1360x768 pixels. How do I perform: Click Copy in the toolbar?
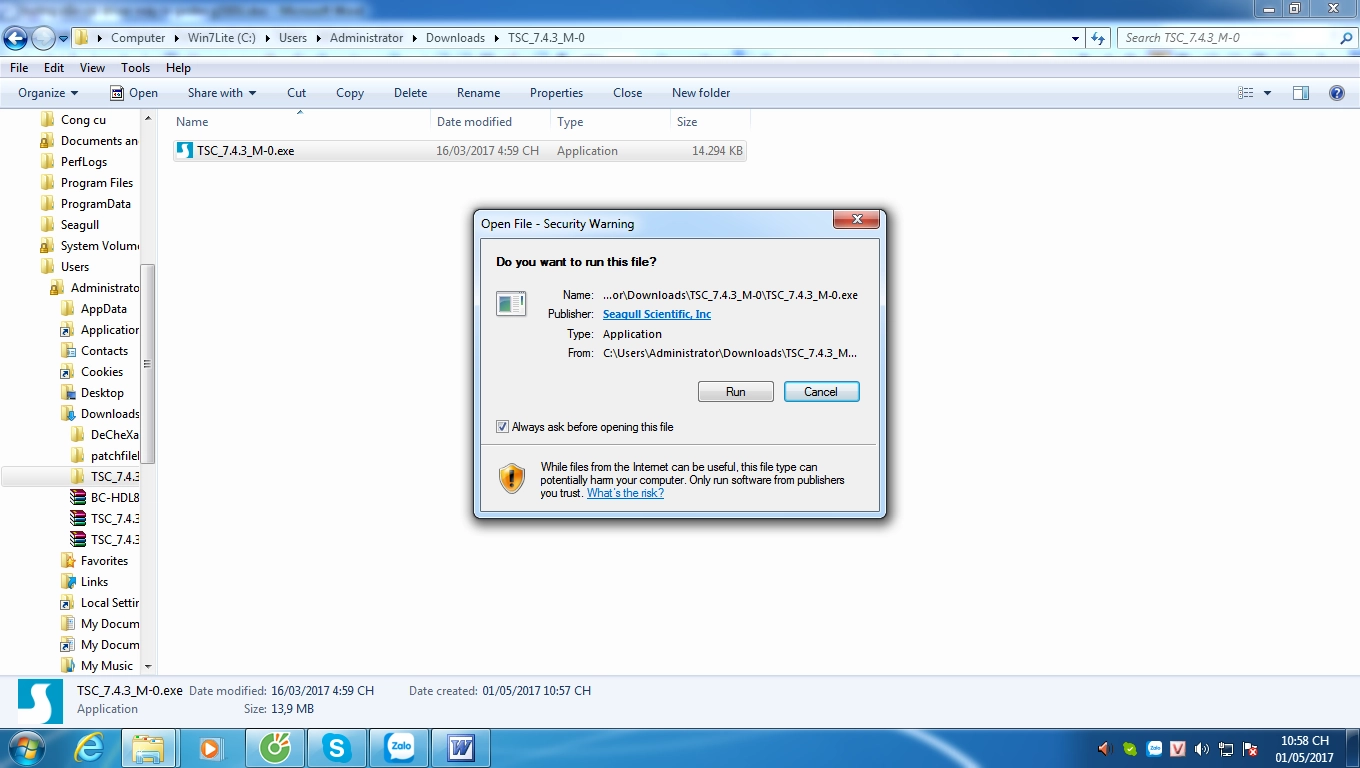point(350,93)
